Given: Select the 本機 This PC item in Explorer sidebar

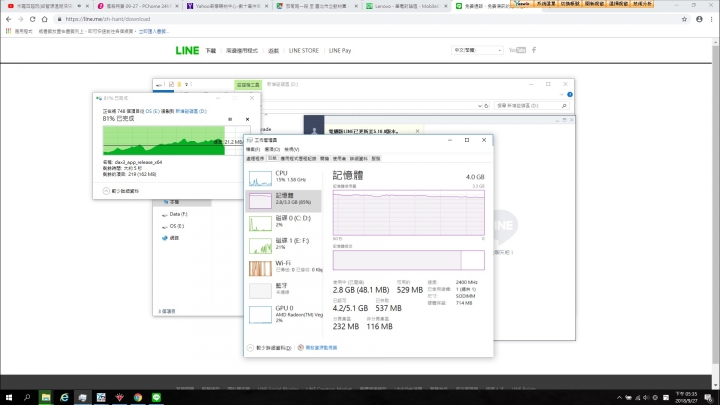Looking at the screenshot, I should (x=174, y=202).
